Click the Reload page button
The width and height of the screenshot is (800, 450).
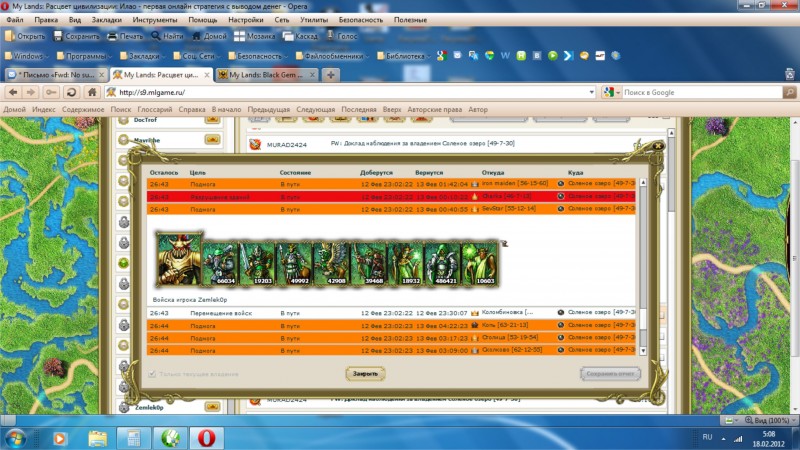pyautogui.click(x=71, y=92)
